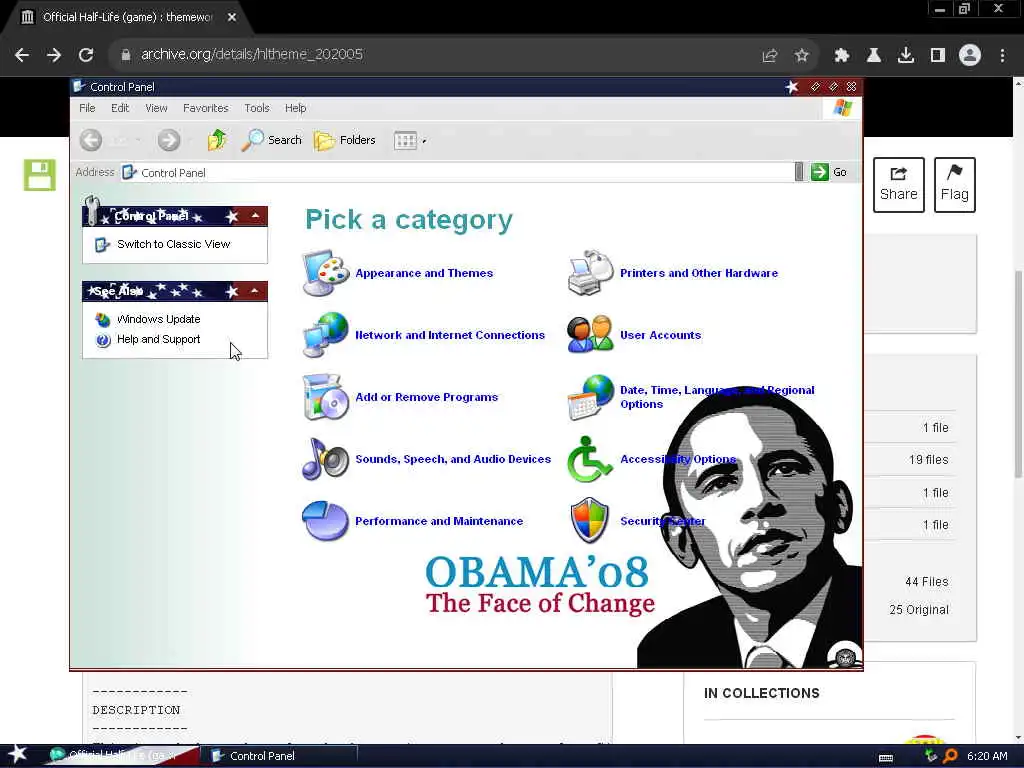Open Appearance and Themes category icon

[x=325, y=273]
